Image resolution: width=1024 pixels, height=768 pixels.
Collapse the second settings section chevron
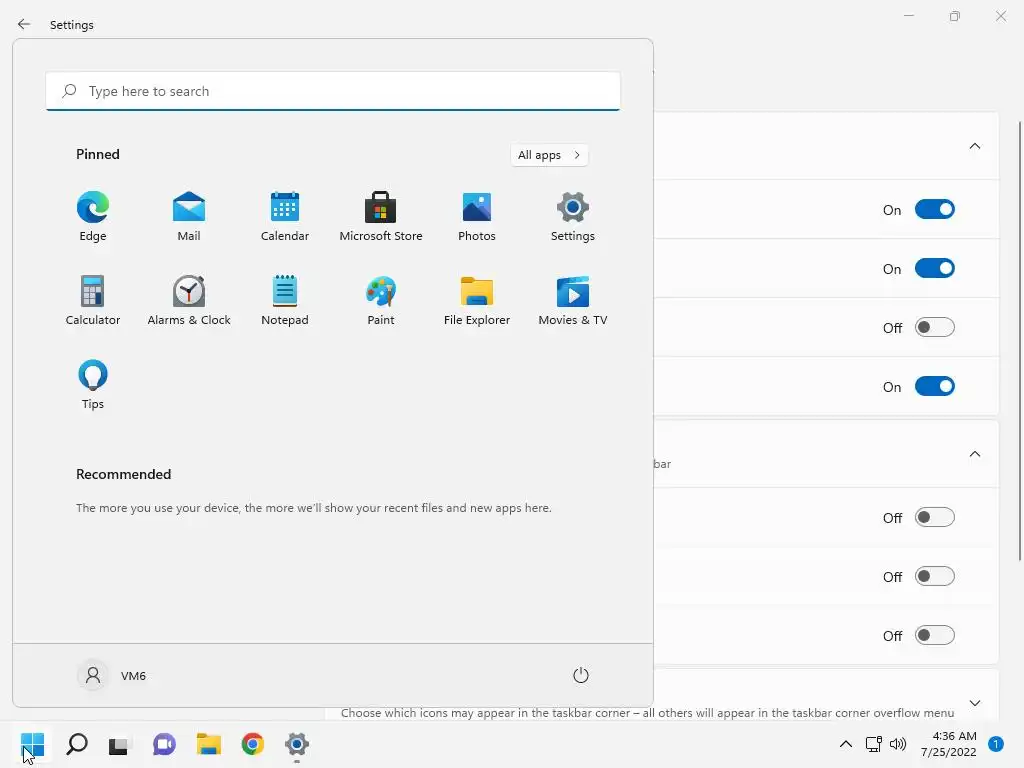tap(974, 454)
